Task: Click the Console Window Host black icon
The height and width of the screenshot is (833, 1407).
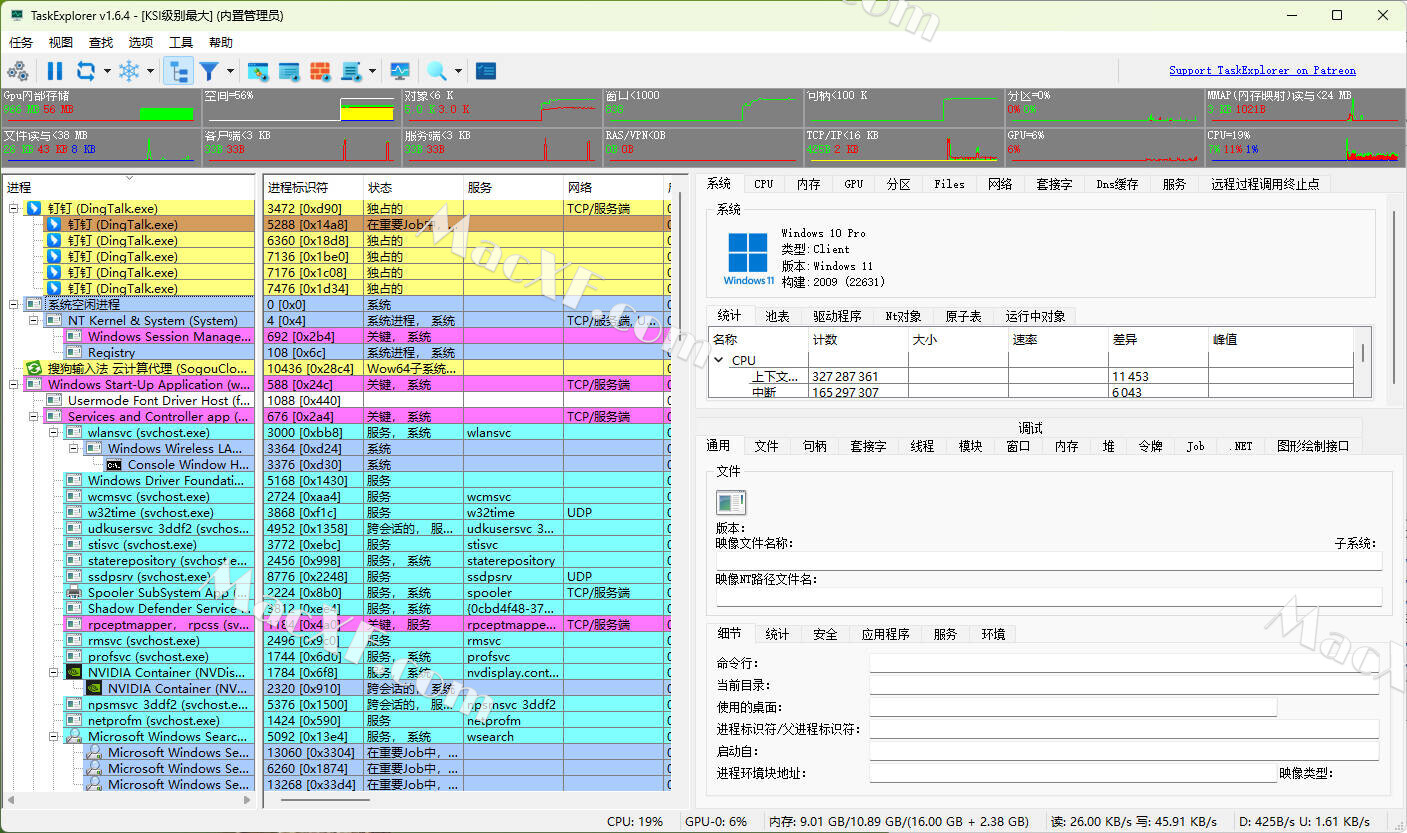Action: coord(114,464)
